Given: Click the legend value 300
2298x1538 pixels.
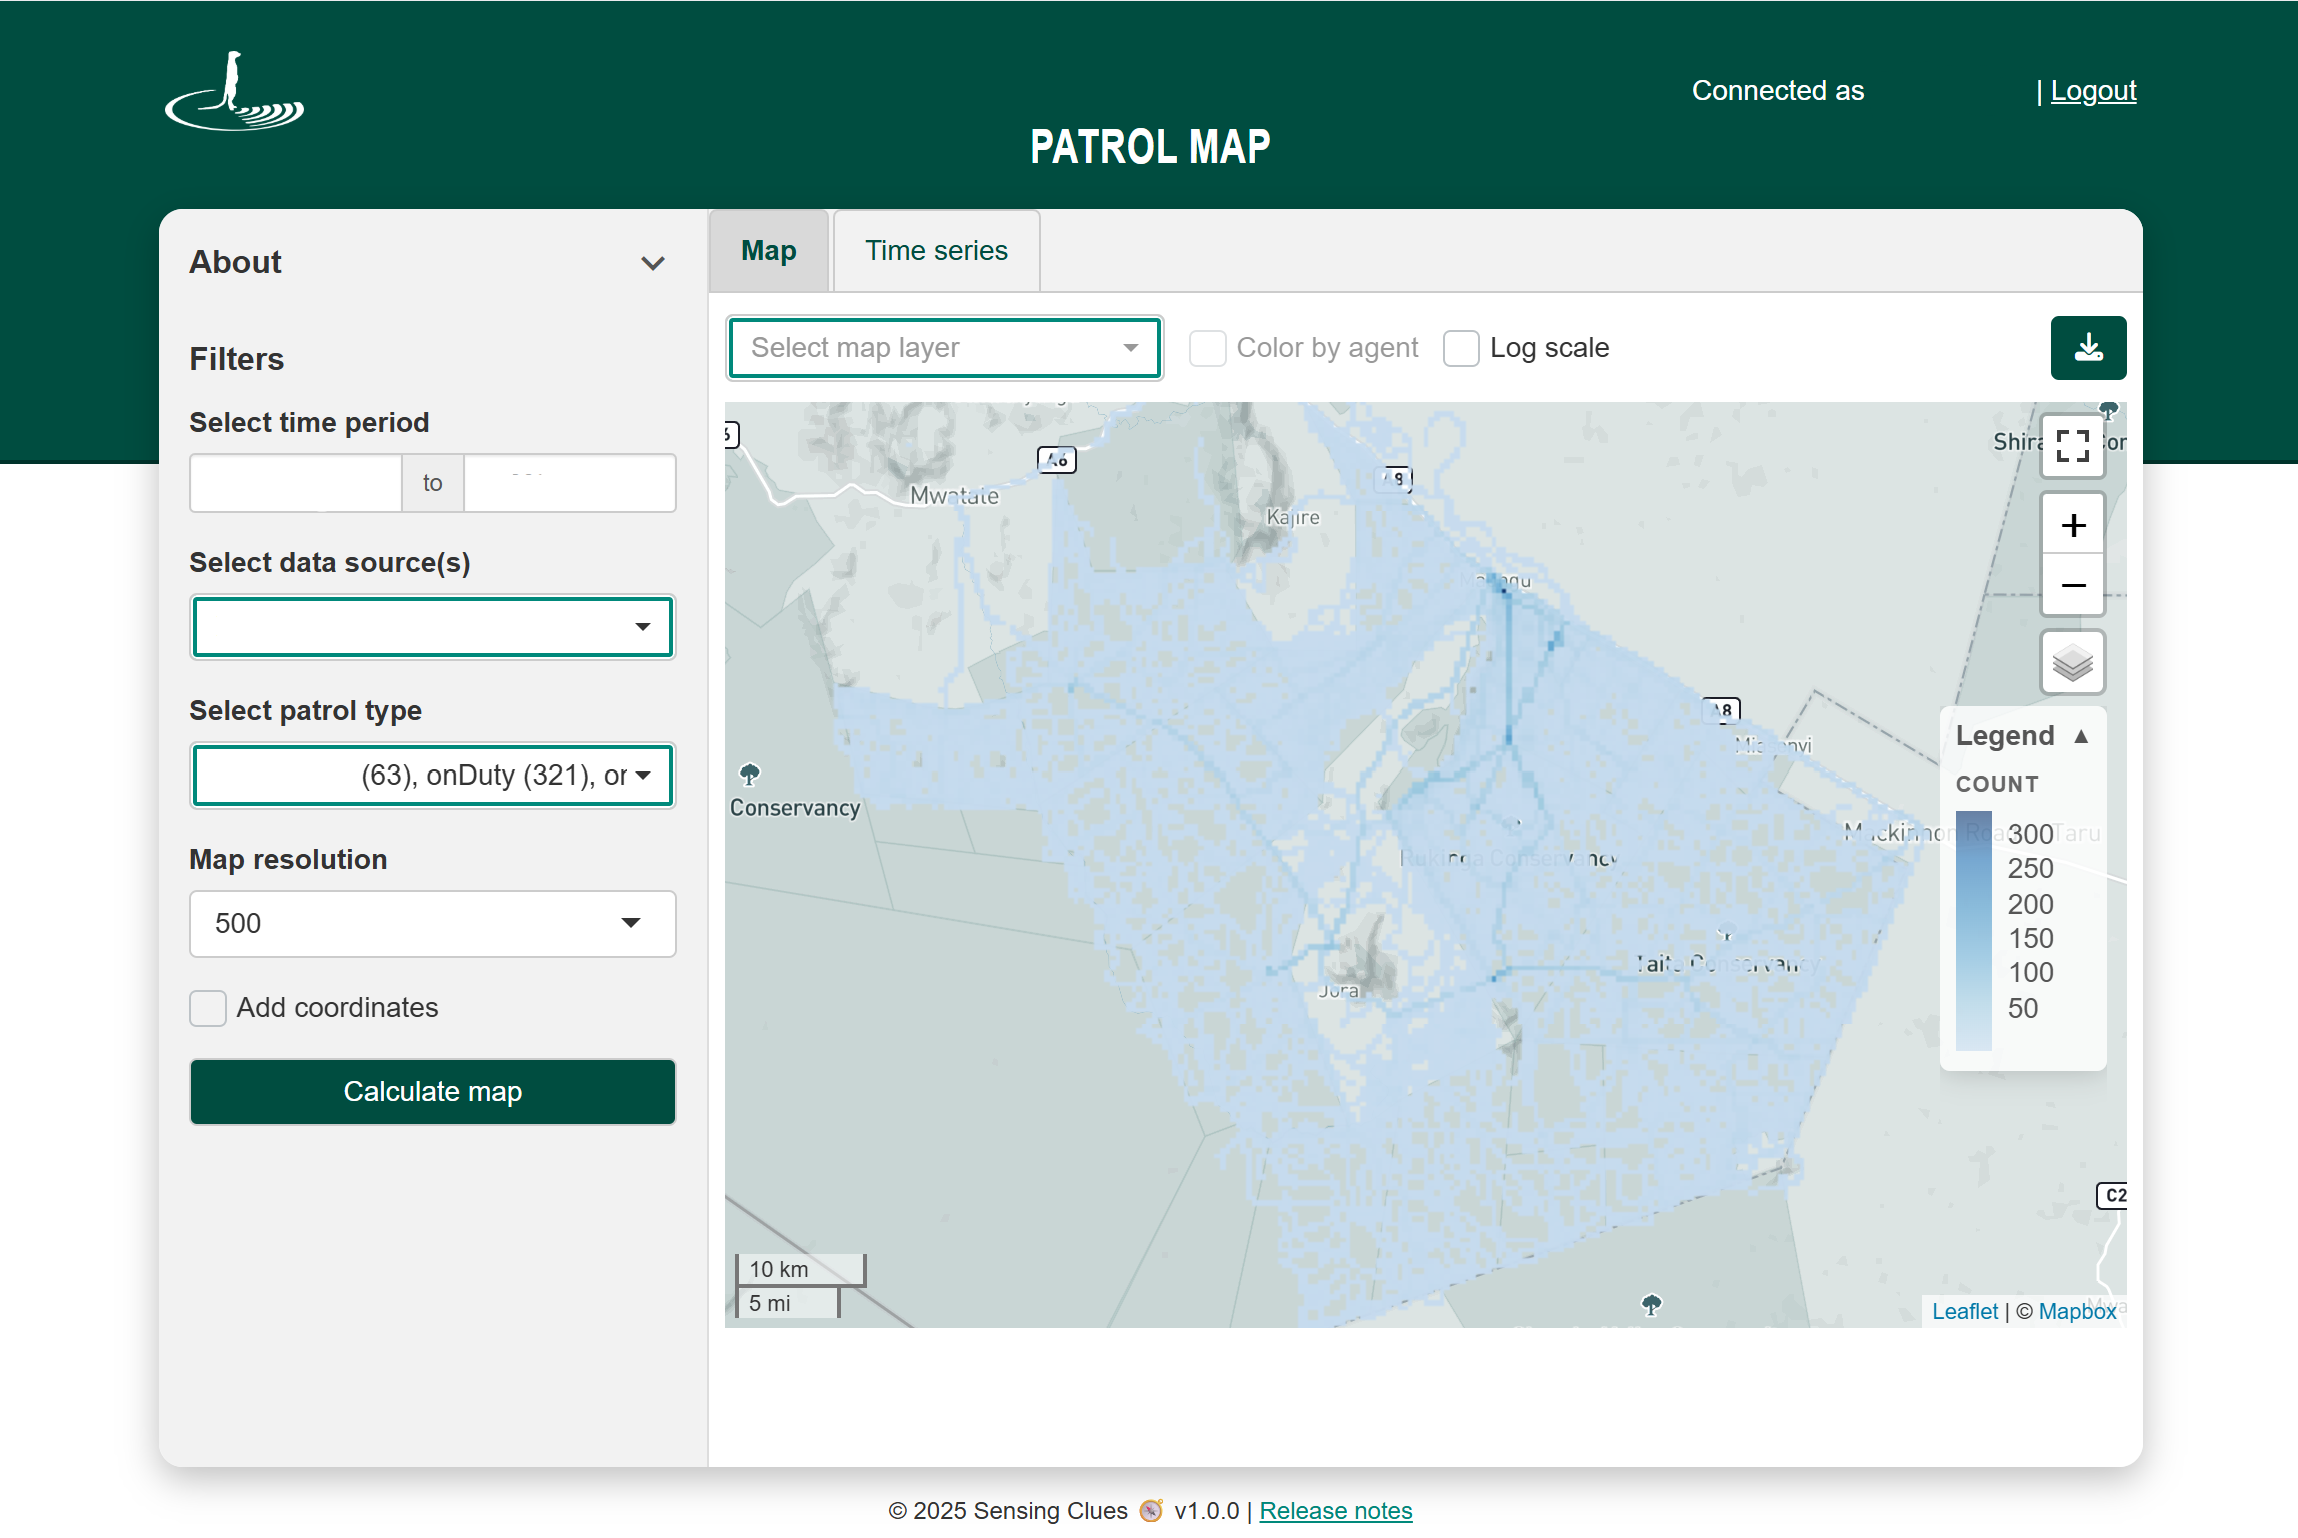Looking at the screenshot, I should [x=2030, y=834].
